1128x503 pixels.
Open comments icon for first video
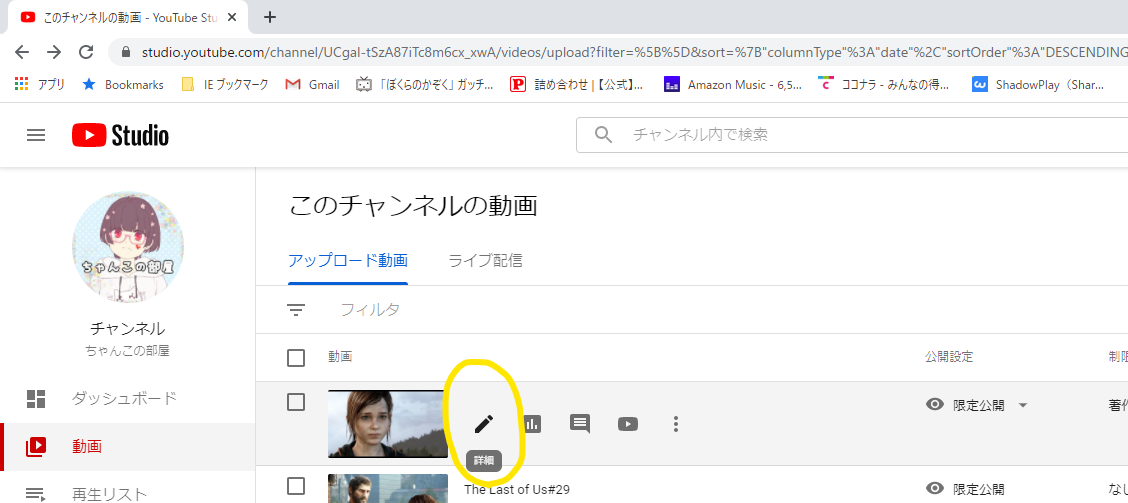[x=580, y=424]
